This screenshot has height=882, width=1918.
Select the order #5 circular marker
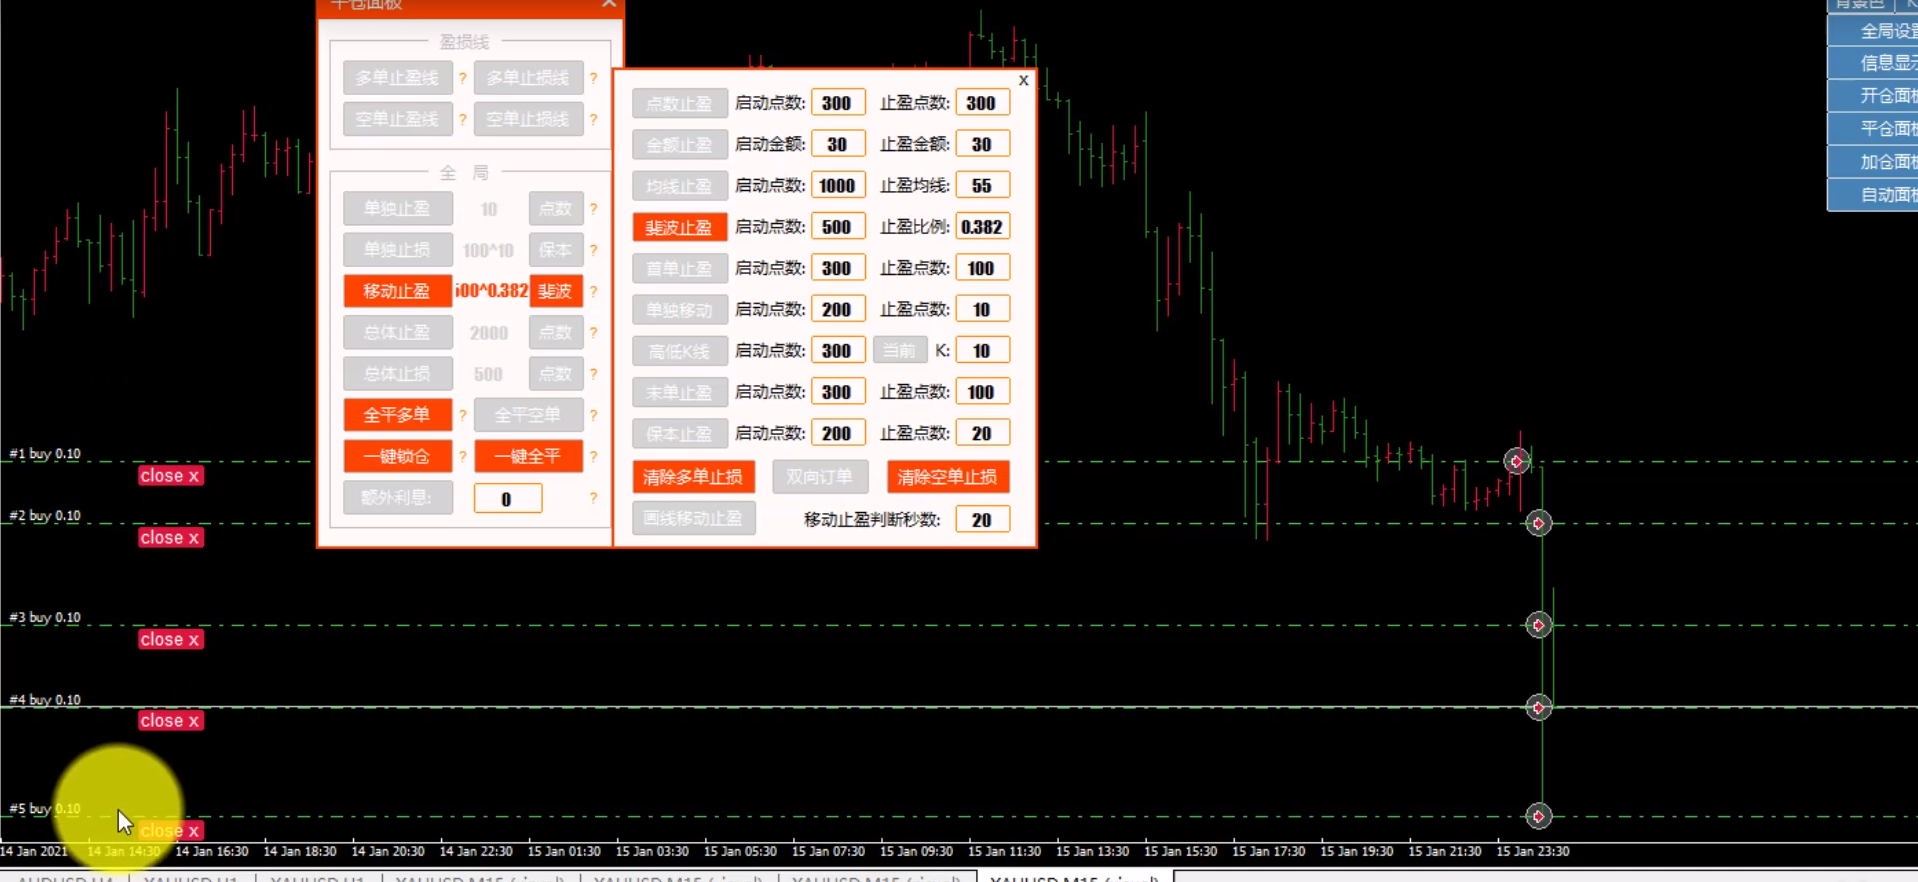coord(1538,816)
